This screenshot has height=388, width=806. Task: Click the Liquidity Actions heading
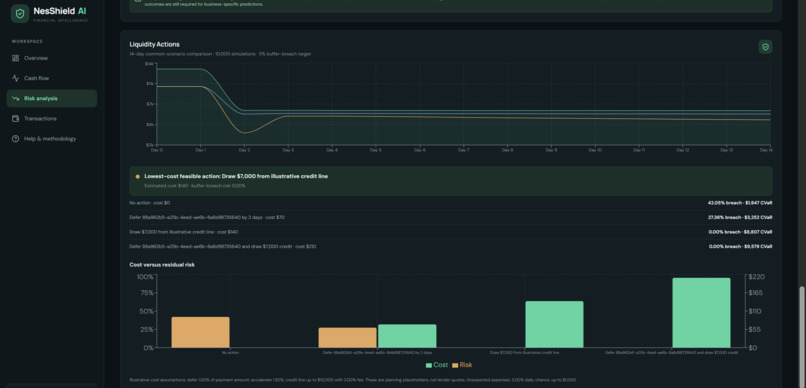[154, 44]
